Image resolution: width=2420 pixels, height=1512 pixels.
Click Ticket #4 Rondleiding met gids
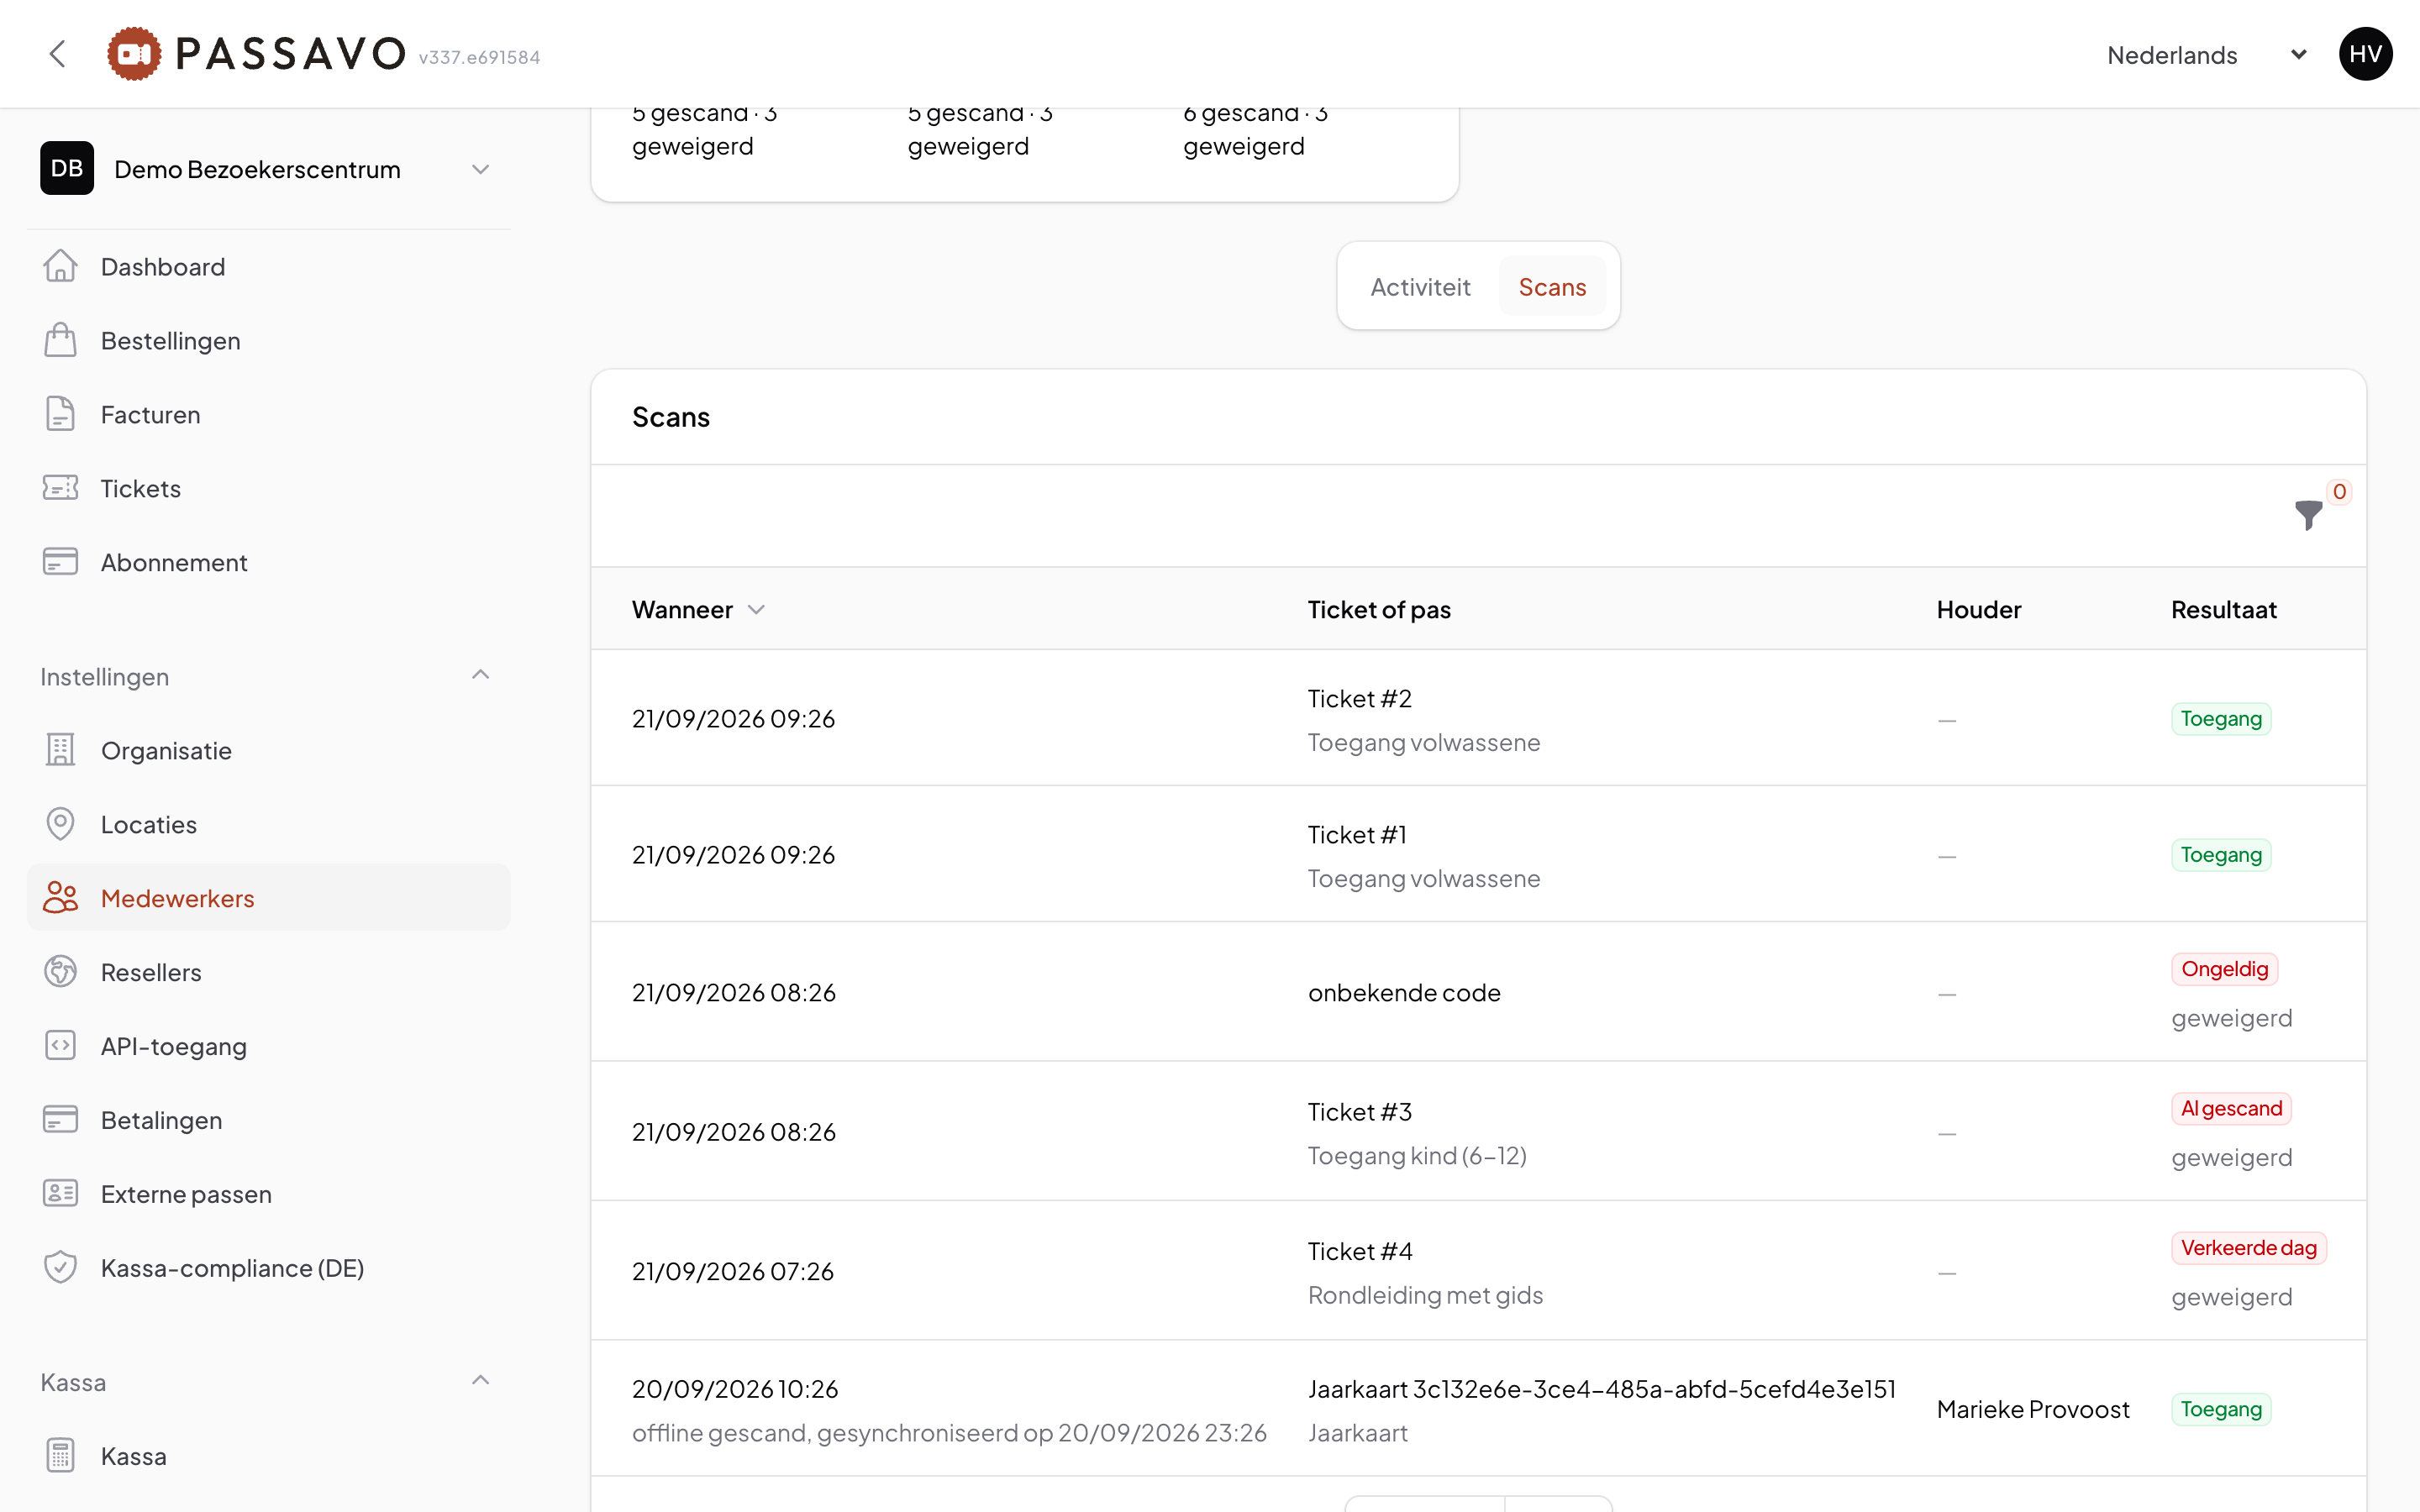[1478, 1272]
